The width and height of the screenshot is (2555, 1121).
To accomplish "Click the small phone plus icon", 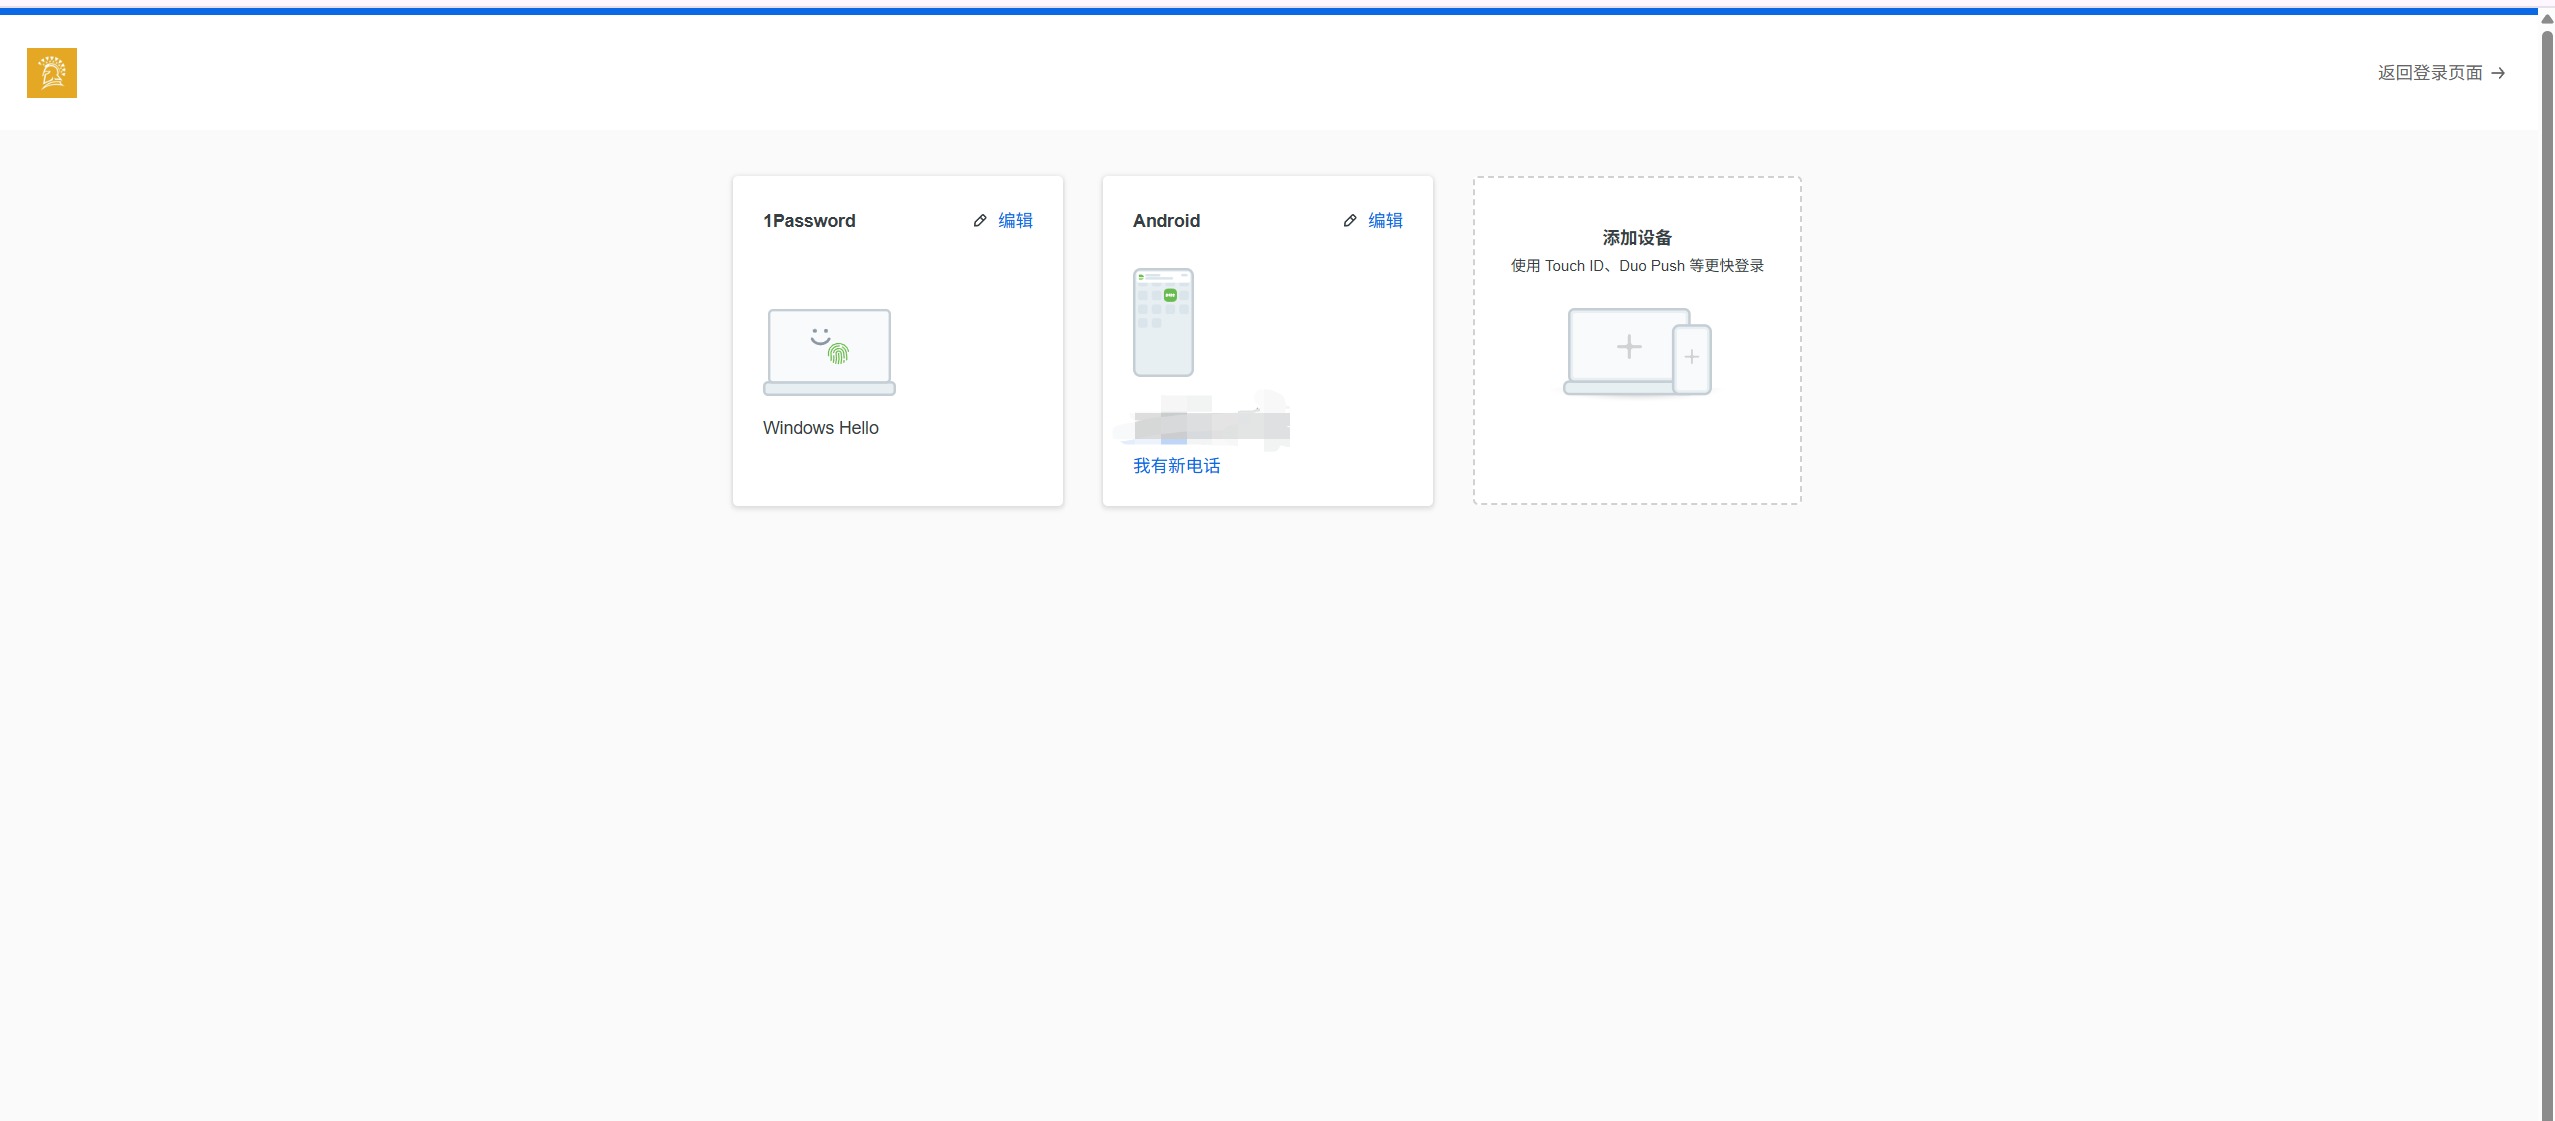I will [x=1691, y=358].
